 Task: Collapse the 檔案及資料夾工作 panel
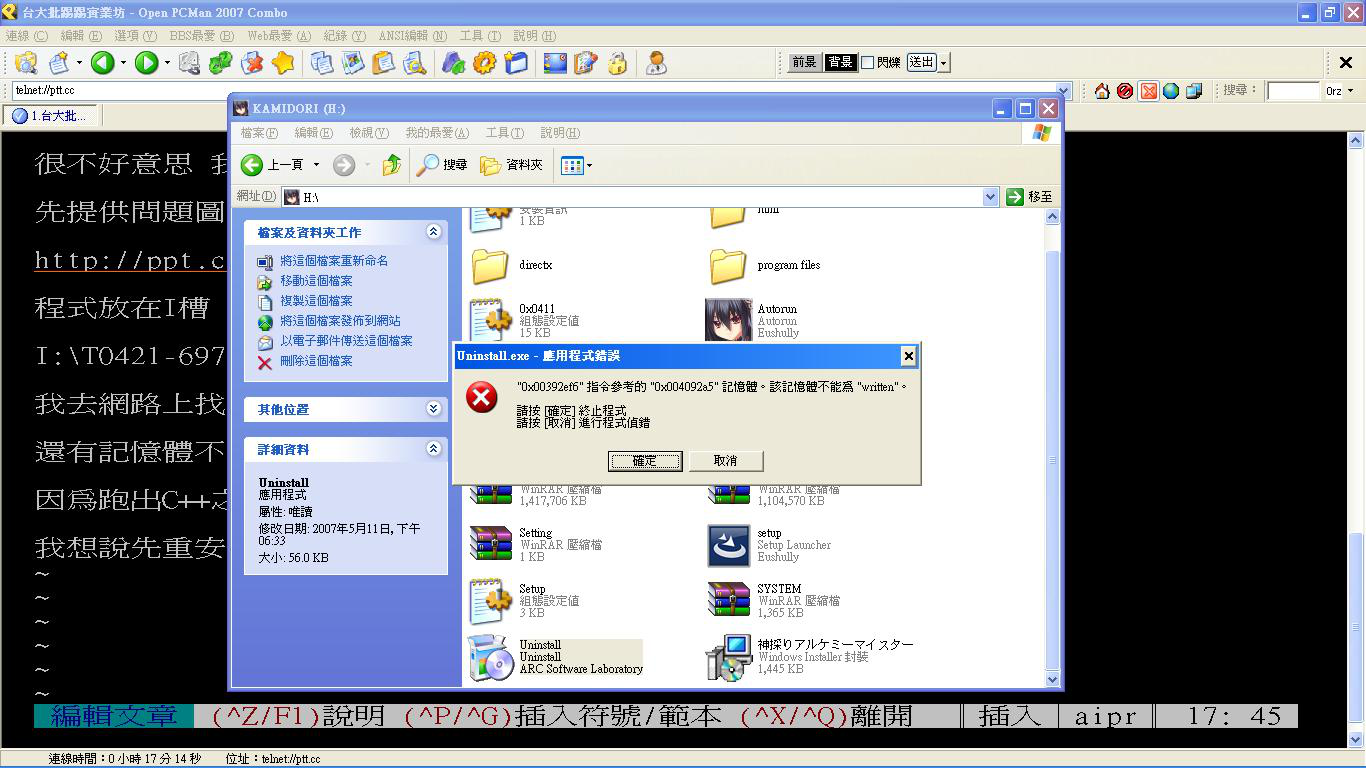click(x=433, y=232)
